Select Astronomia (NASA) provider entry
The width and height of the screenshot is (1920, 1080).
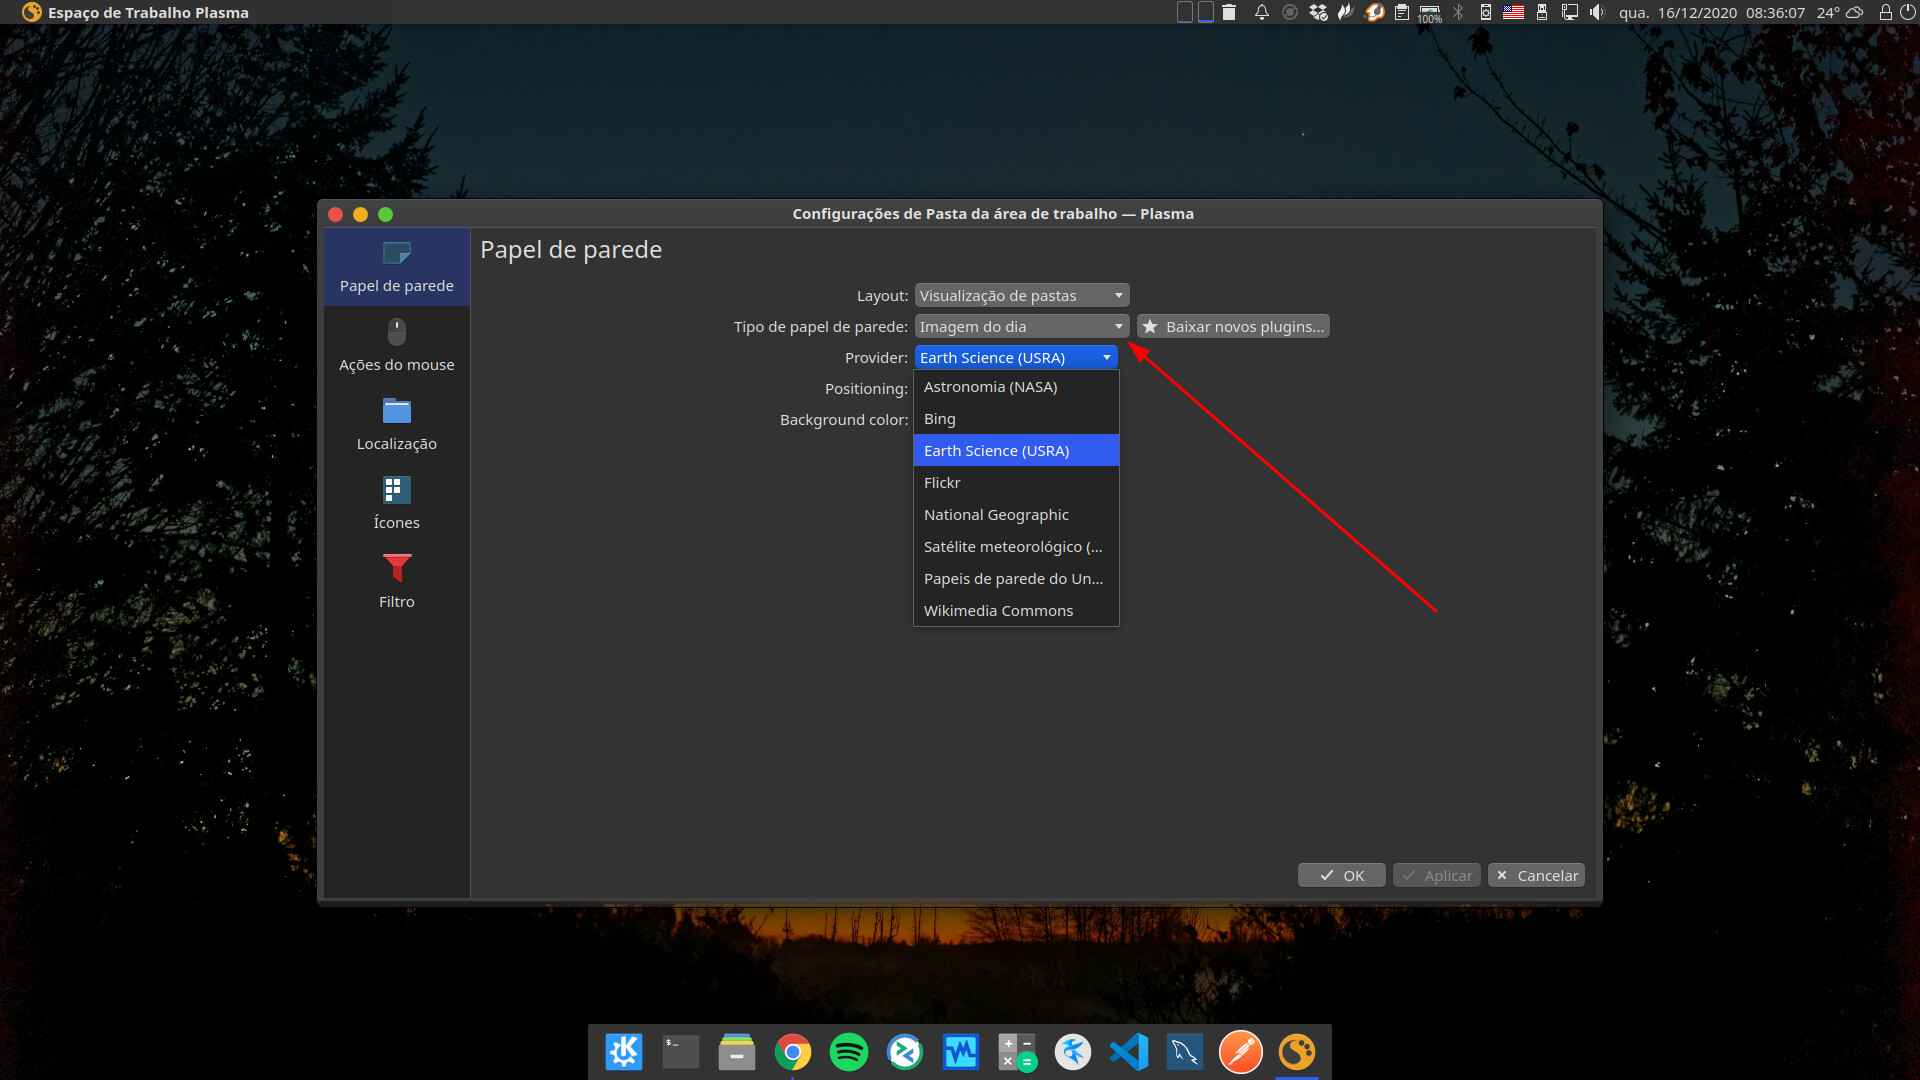pos(990,387)
